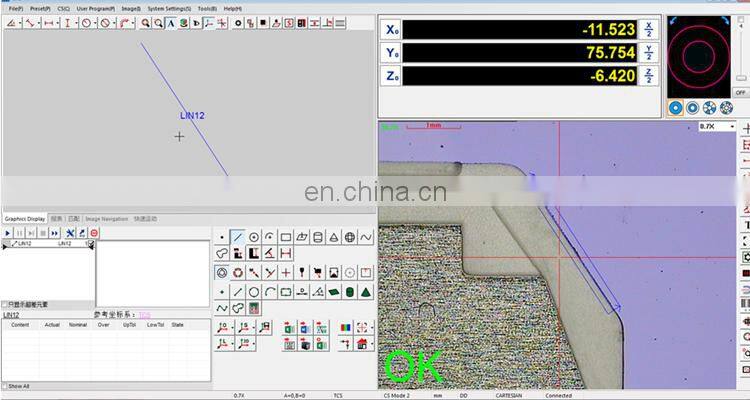Select the line measurement tool in the element palette
750x400 pixels.
pos(238,237)
